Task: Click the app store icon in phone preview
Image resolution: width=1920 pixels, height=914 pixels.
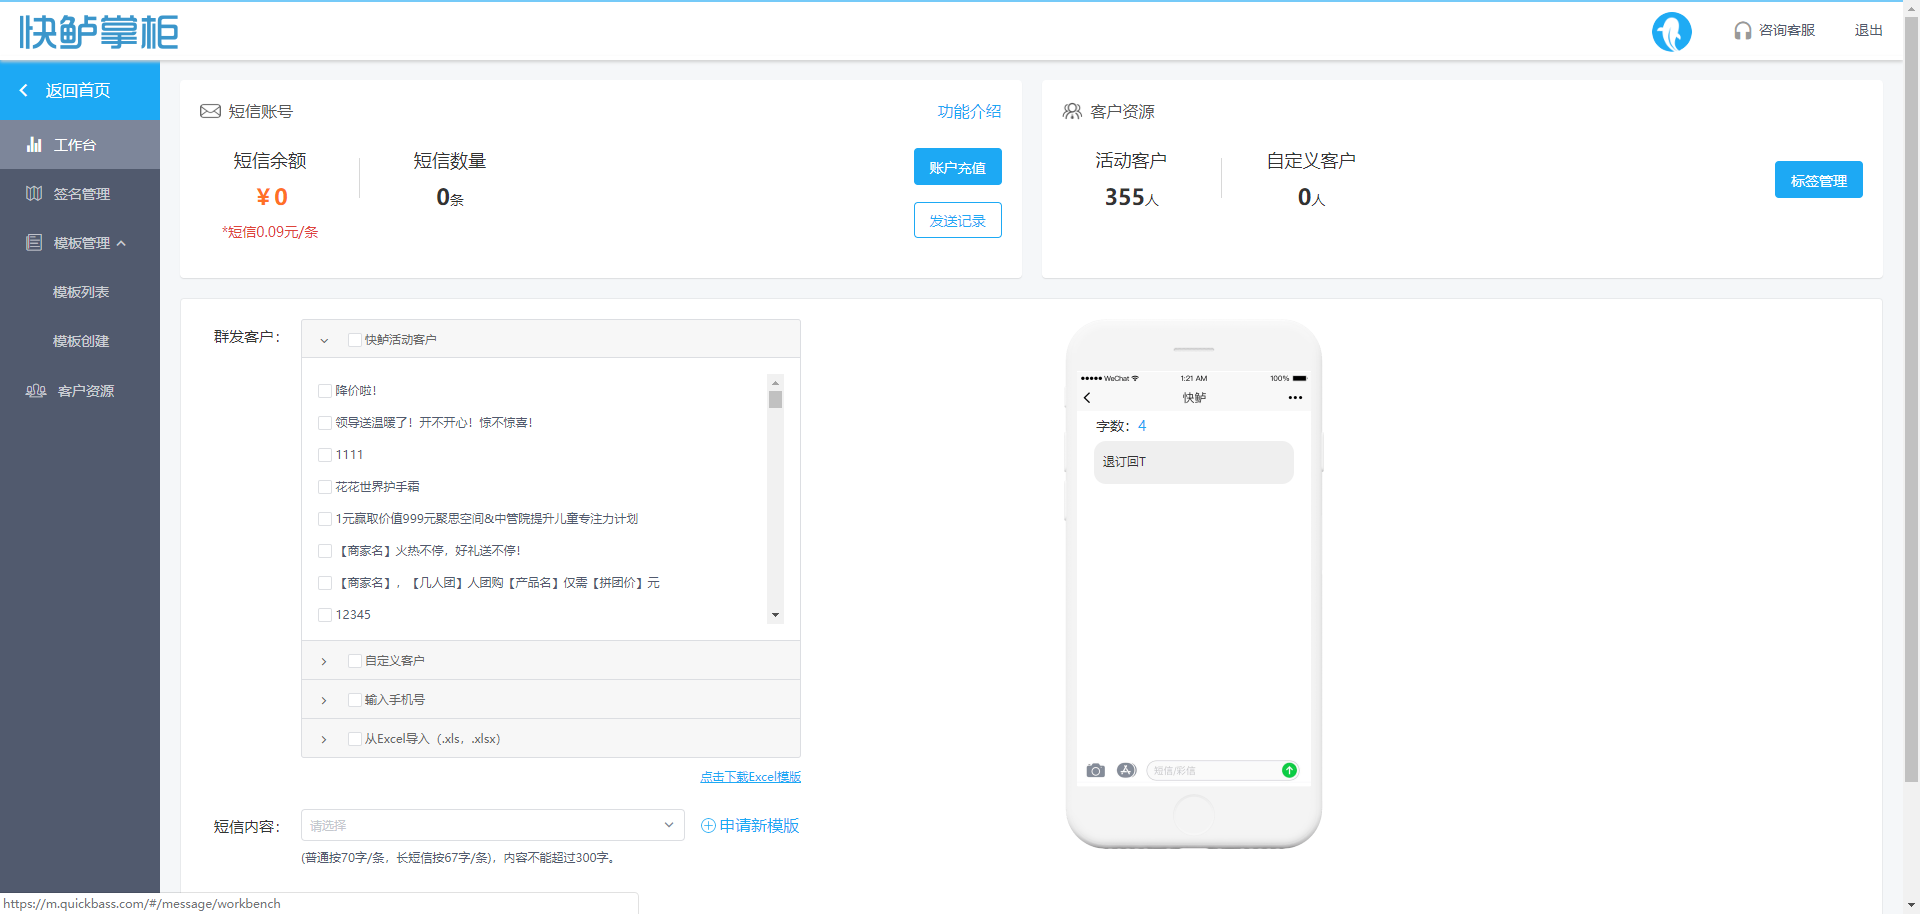Action: 1126,770
